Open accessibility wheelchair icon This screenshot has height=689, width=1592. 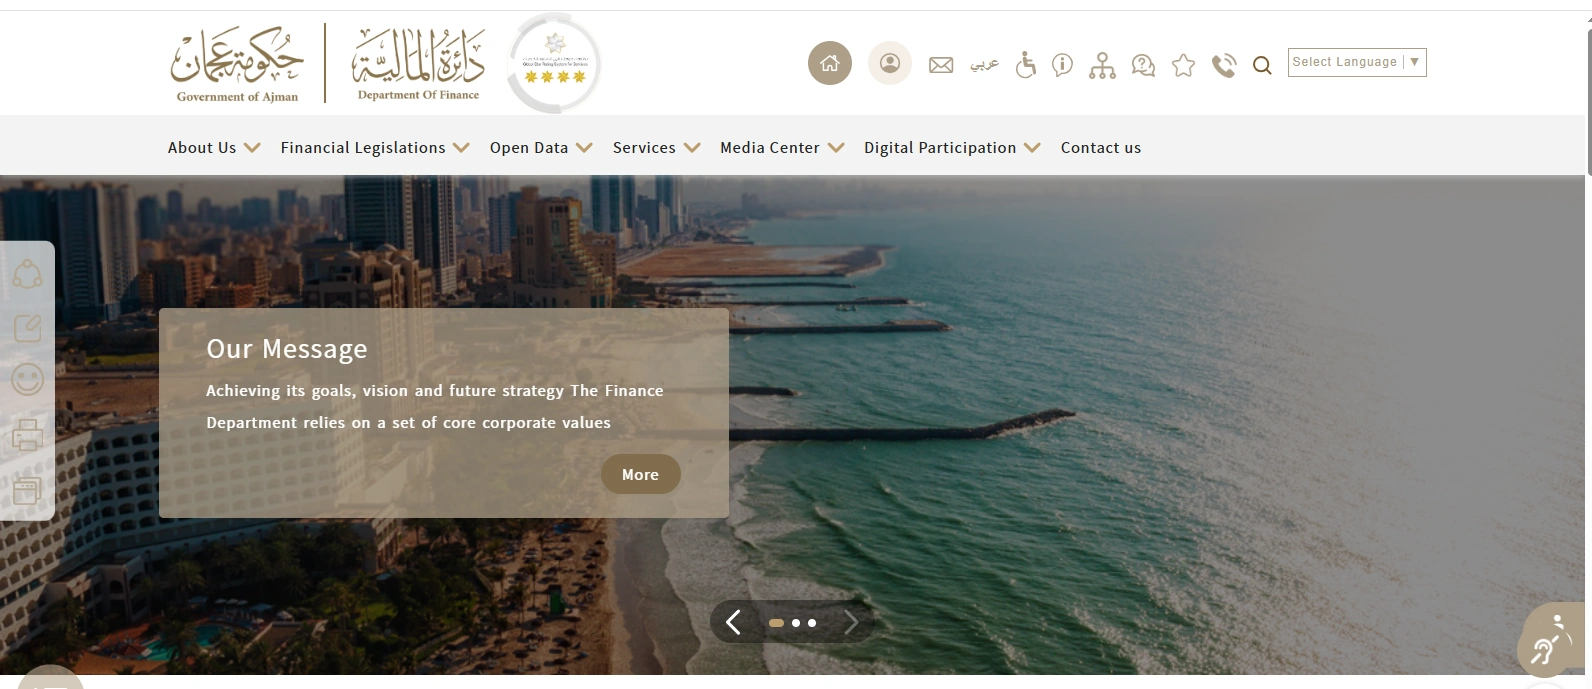[x=1025, y=65]
